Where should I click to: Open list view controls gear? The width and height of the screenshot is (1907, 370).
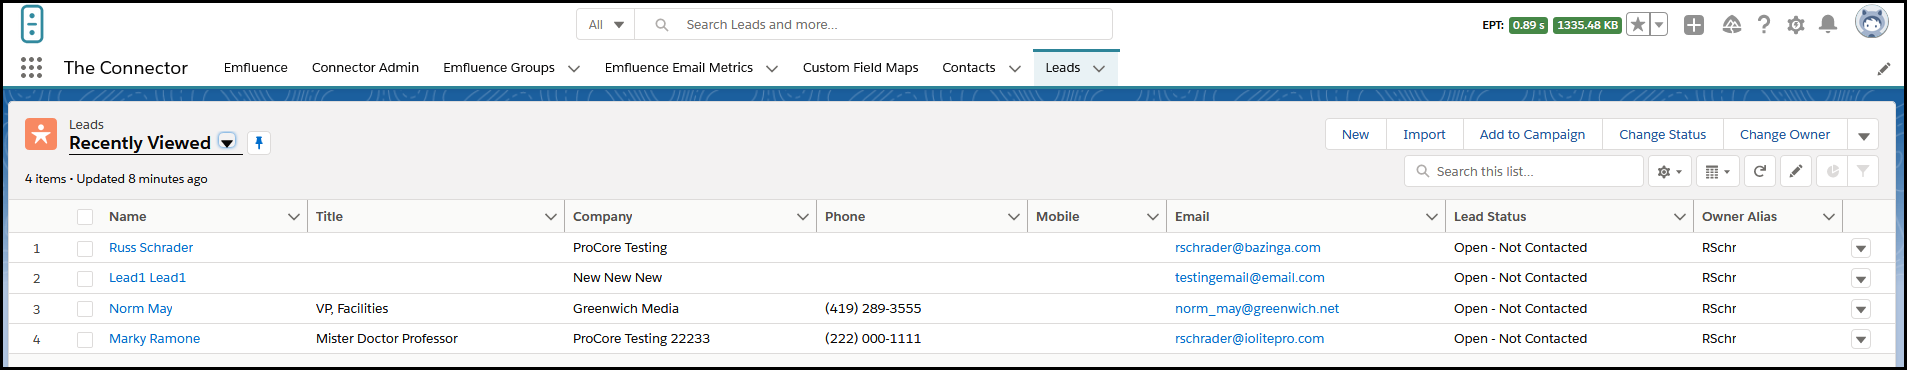click(x=1669, y=172)
